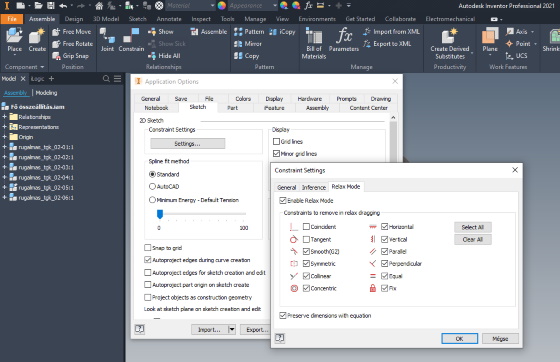Expand rugalmas_tgk_02-01:1 node
The width and height of the screenshot is (560, 362).
pos(4,147)
